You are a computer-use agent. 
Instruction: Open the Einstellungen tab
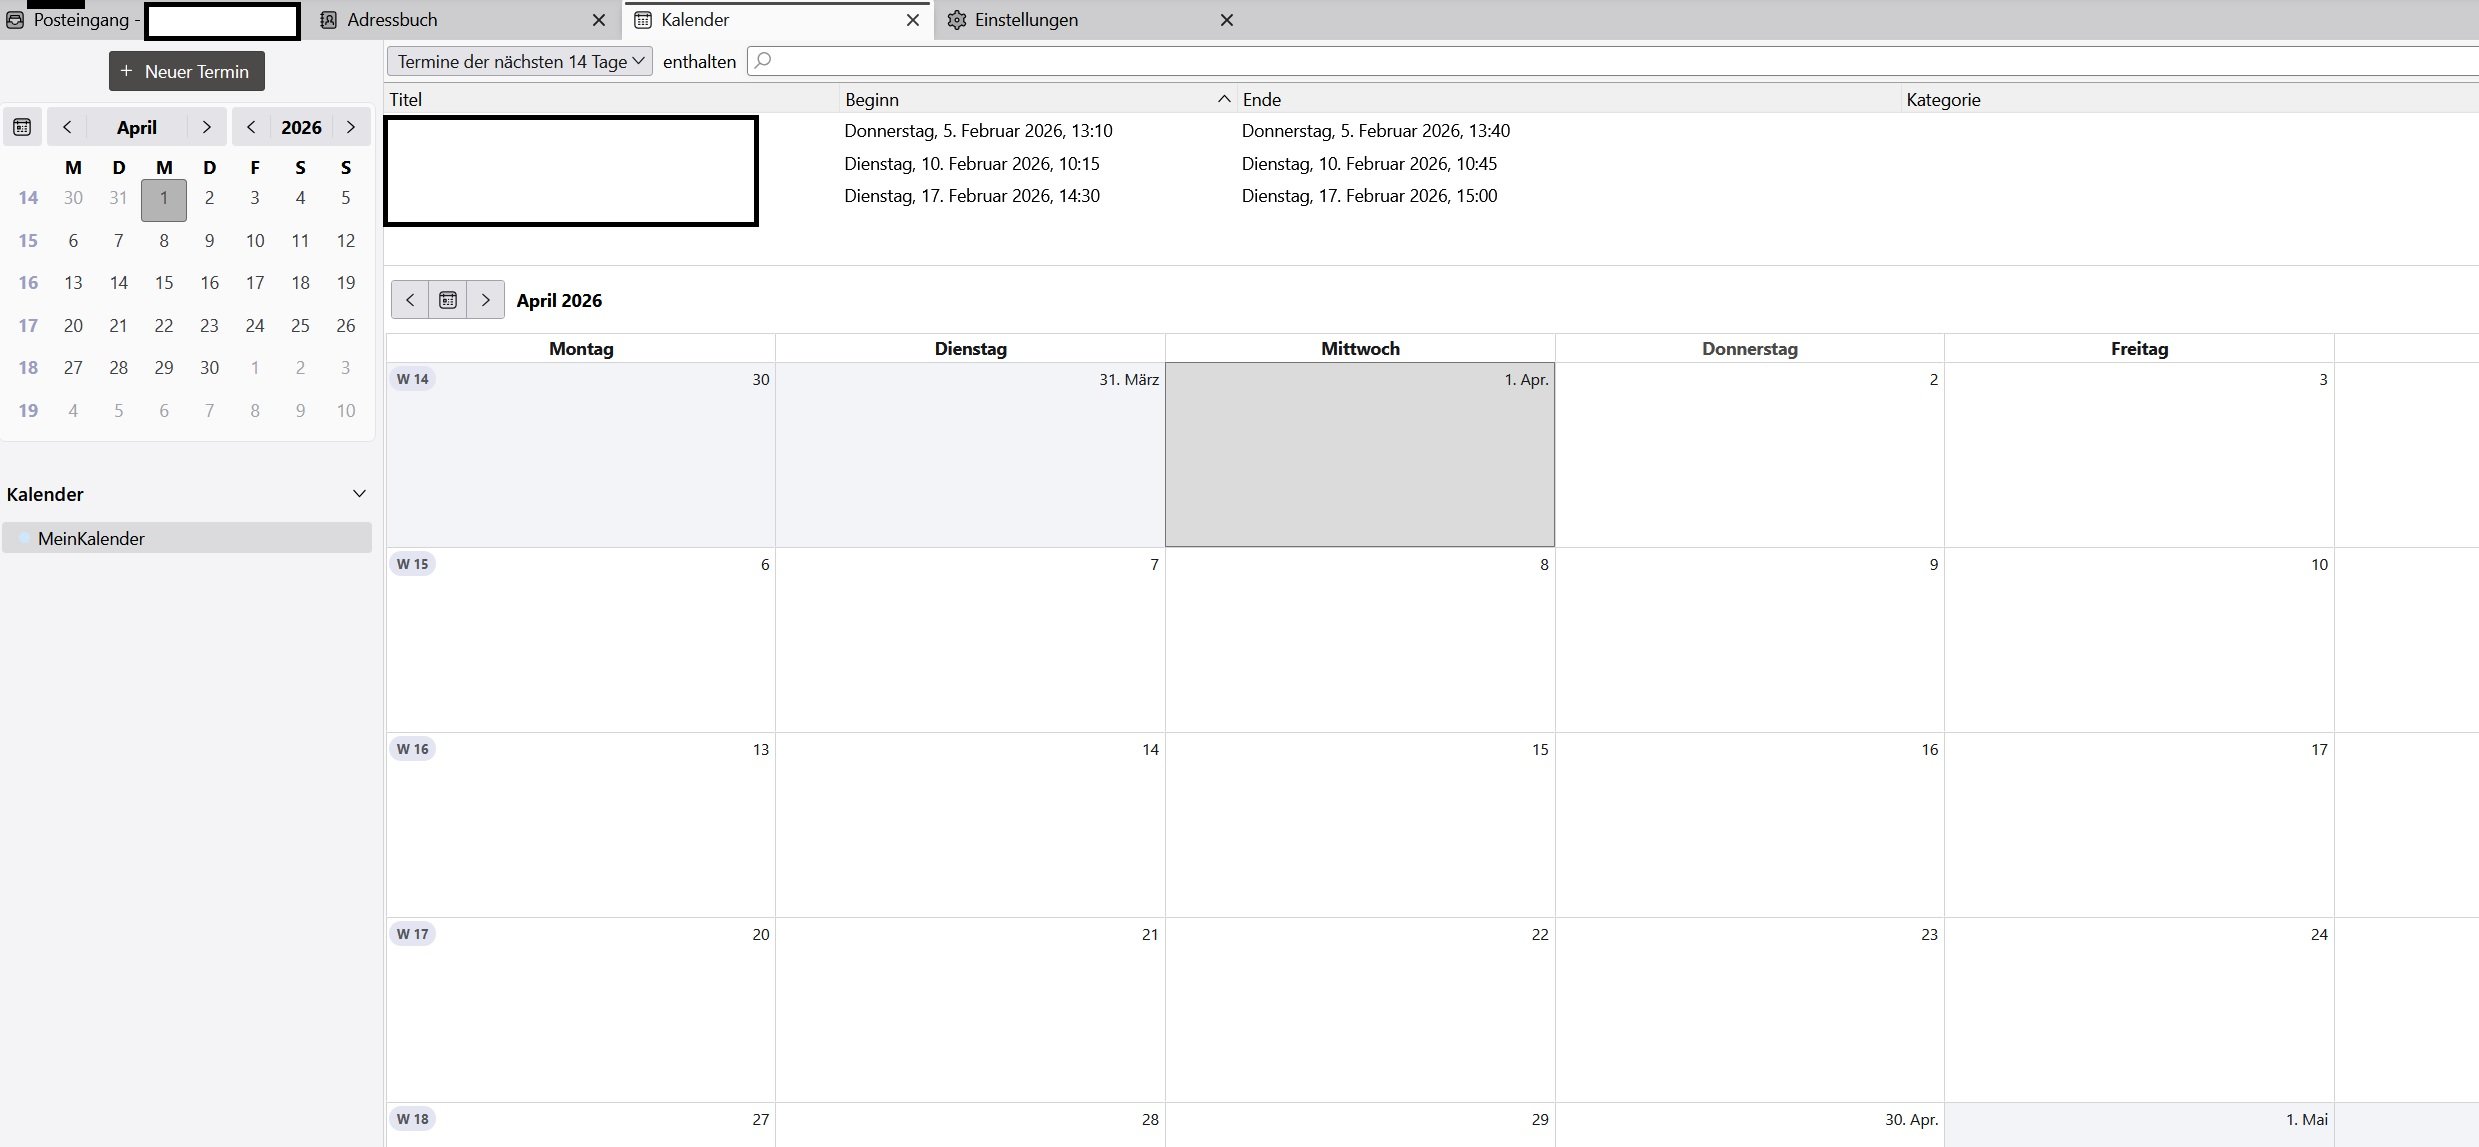click(x=1025, y=20)
